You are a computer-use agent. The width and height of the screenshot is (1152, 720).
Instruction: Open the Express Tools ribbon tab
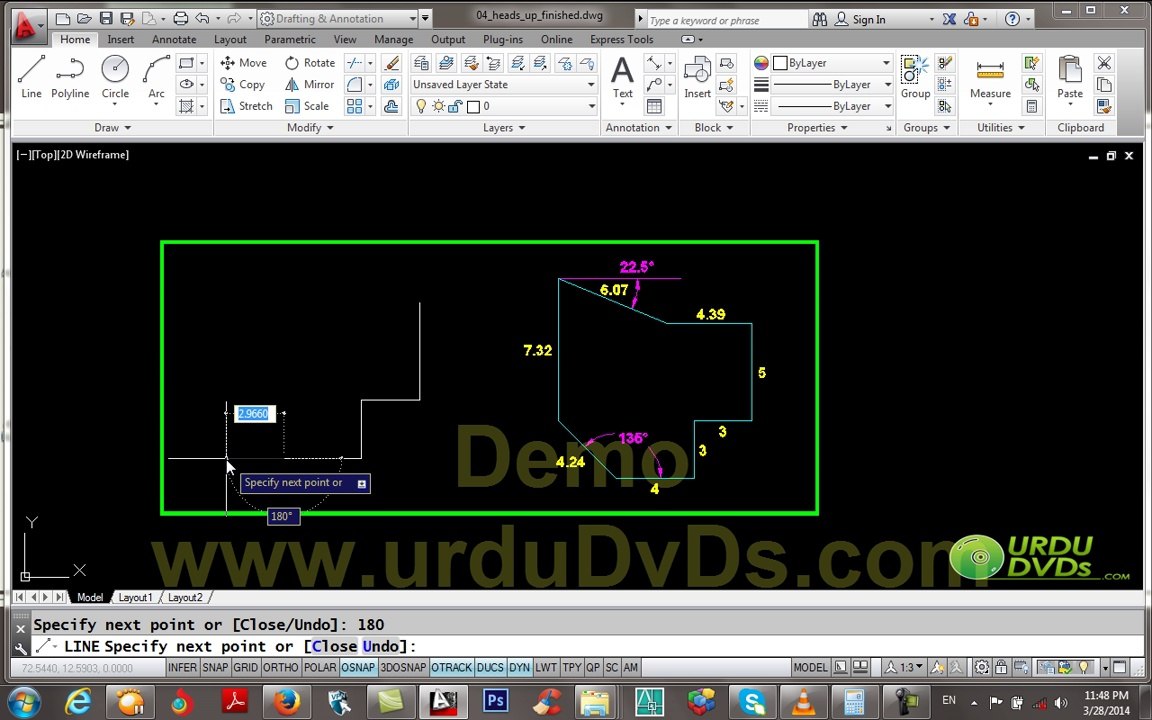pyautogui.click(x=622, y=40)
